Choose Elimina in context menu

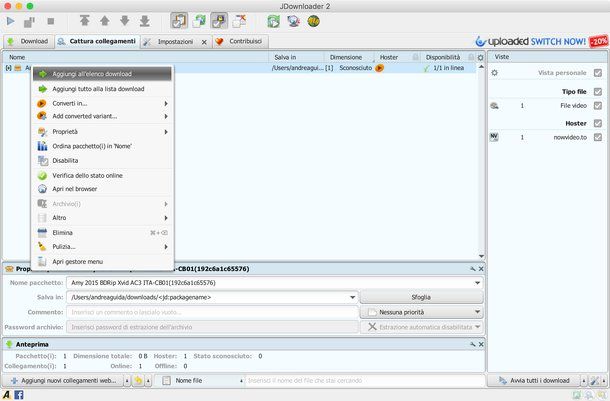102,233
